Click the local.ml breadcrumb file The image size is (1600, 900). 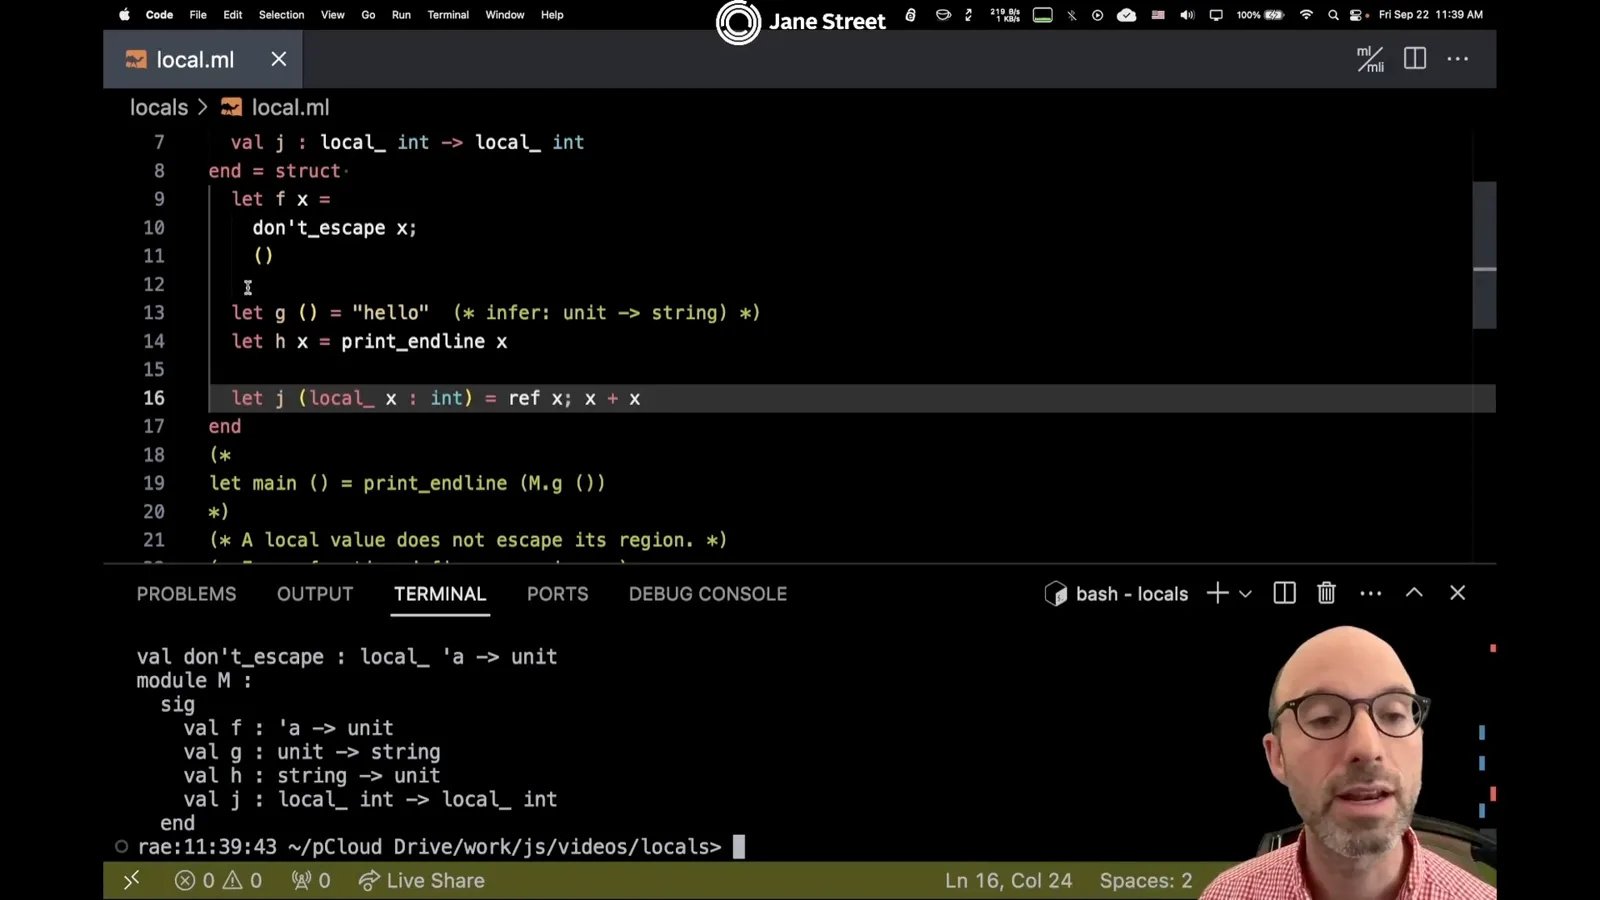290,107
